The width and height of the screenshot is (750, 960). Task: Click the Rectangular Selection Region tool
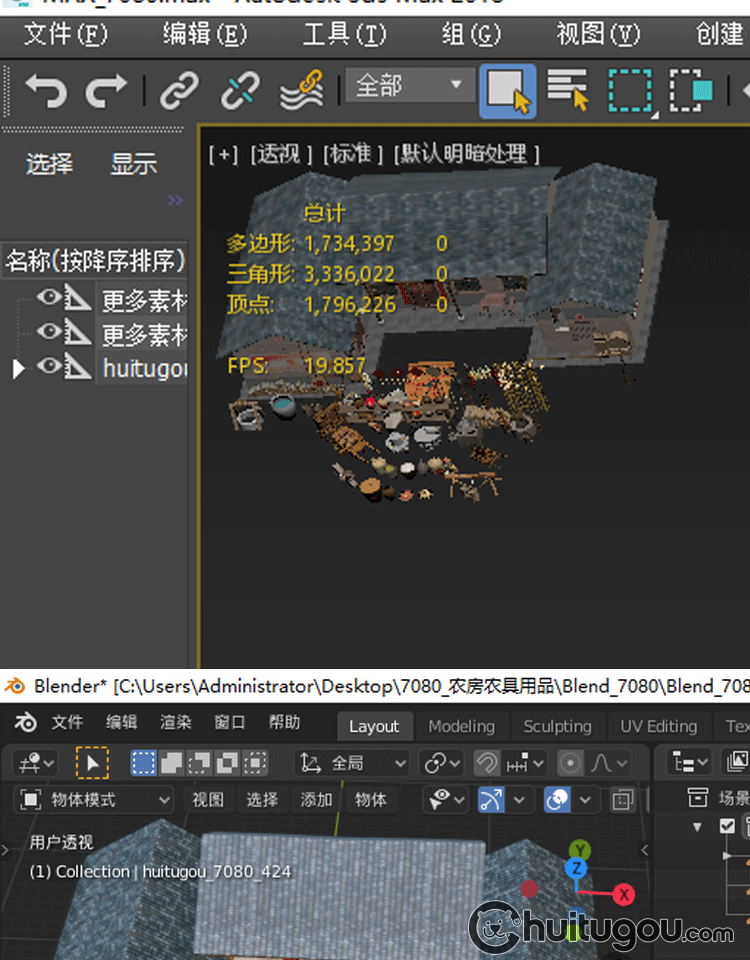click(x=630, y=91)
